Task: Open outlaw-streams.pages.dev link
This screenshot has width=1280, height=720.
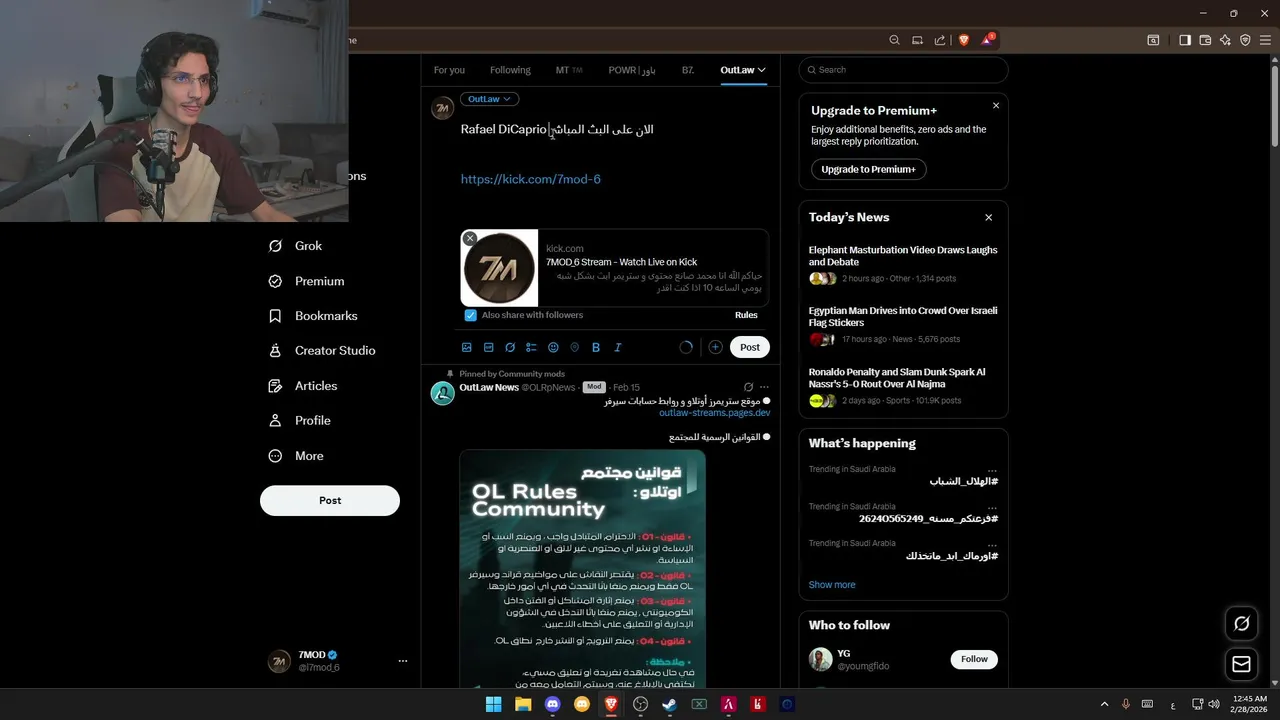Action: [715, 413]
